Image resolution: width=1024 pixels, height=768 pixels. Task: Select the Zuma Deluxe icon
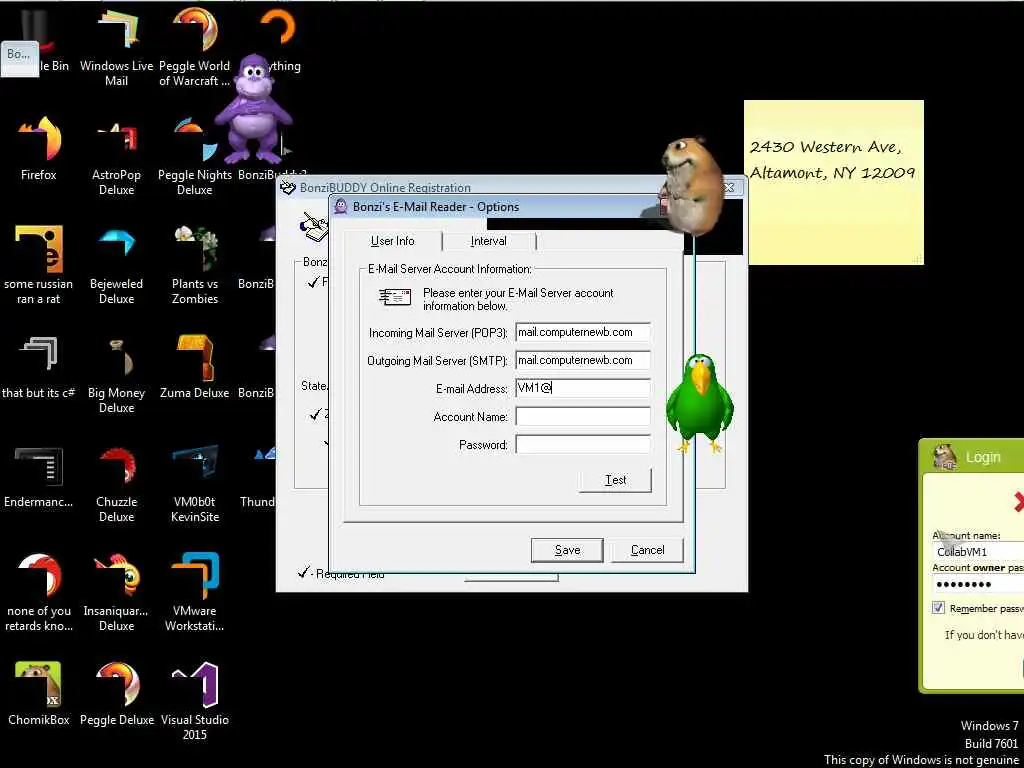point(195,367)
